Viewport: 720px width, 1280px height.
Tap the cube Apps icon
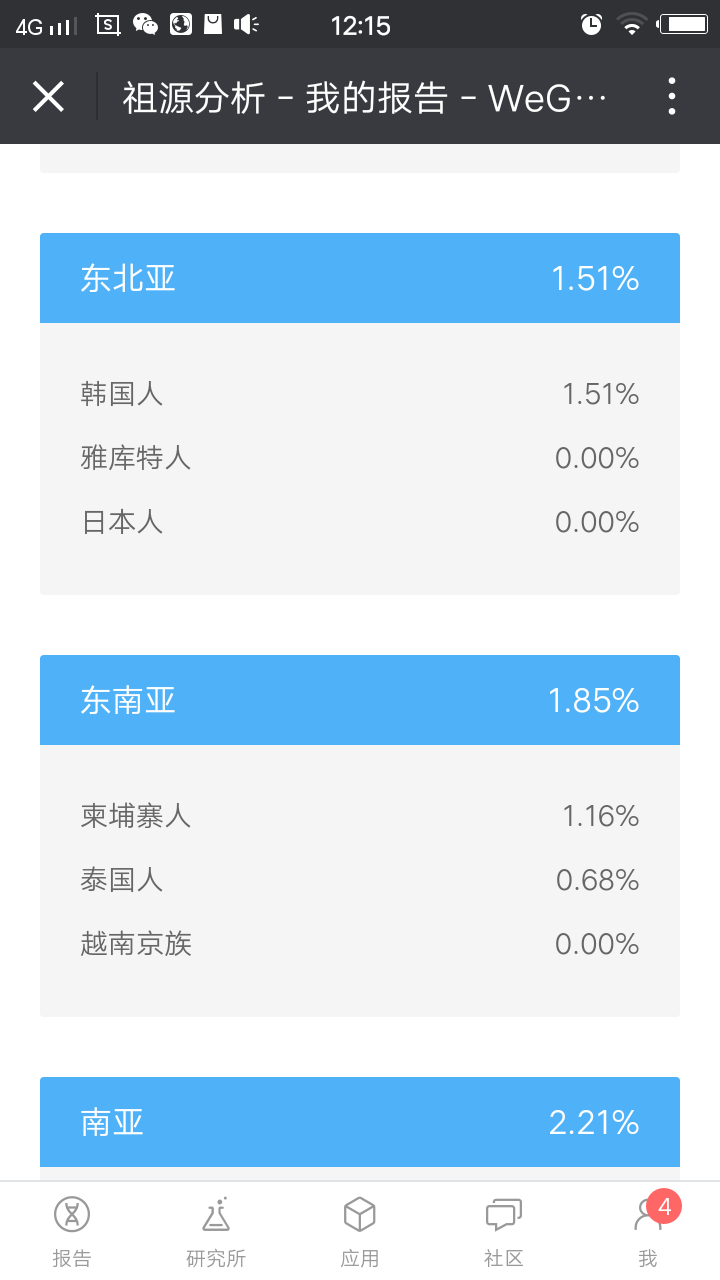(360, 1214)
